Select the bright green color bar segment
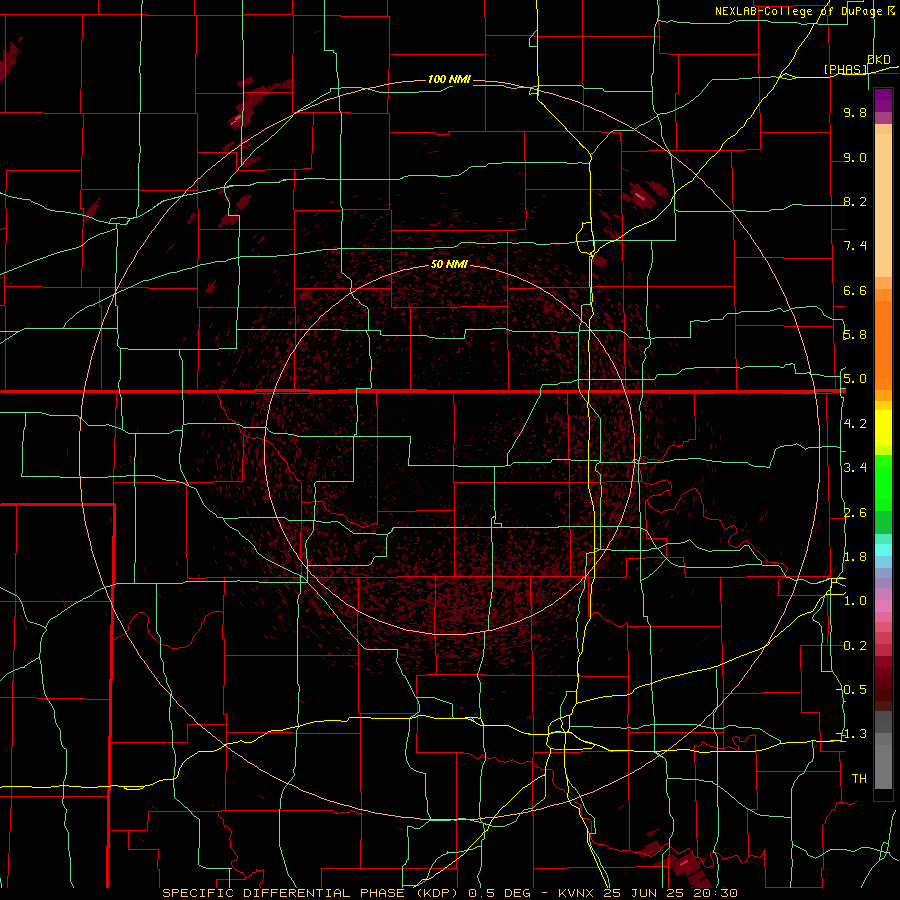Viewport: 900px width, 900px height. [883, 483]
